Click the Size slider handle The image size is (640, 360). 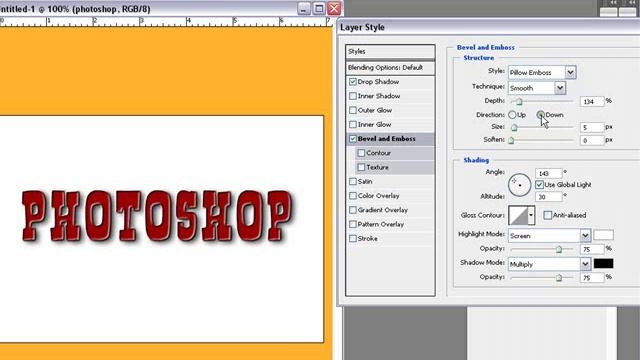coord(514,128)
